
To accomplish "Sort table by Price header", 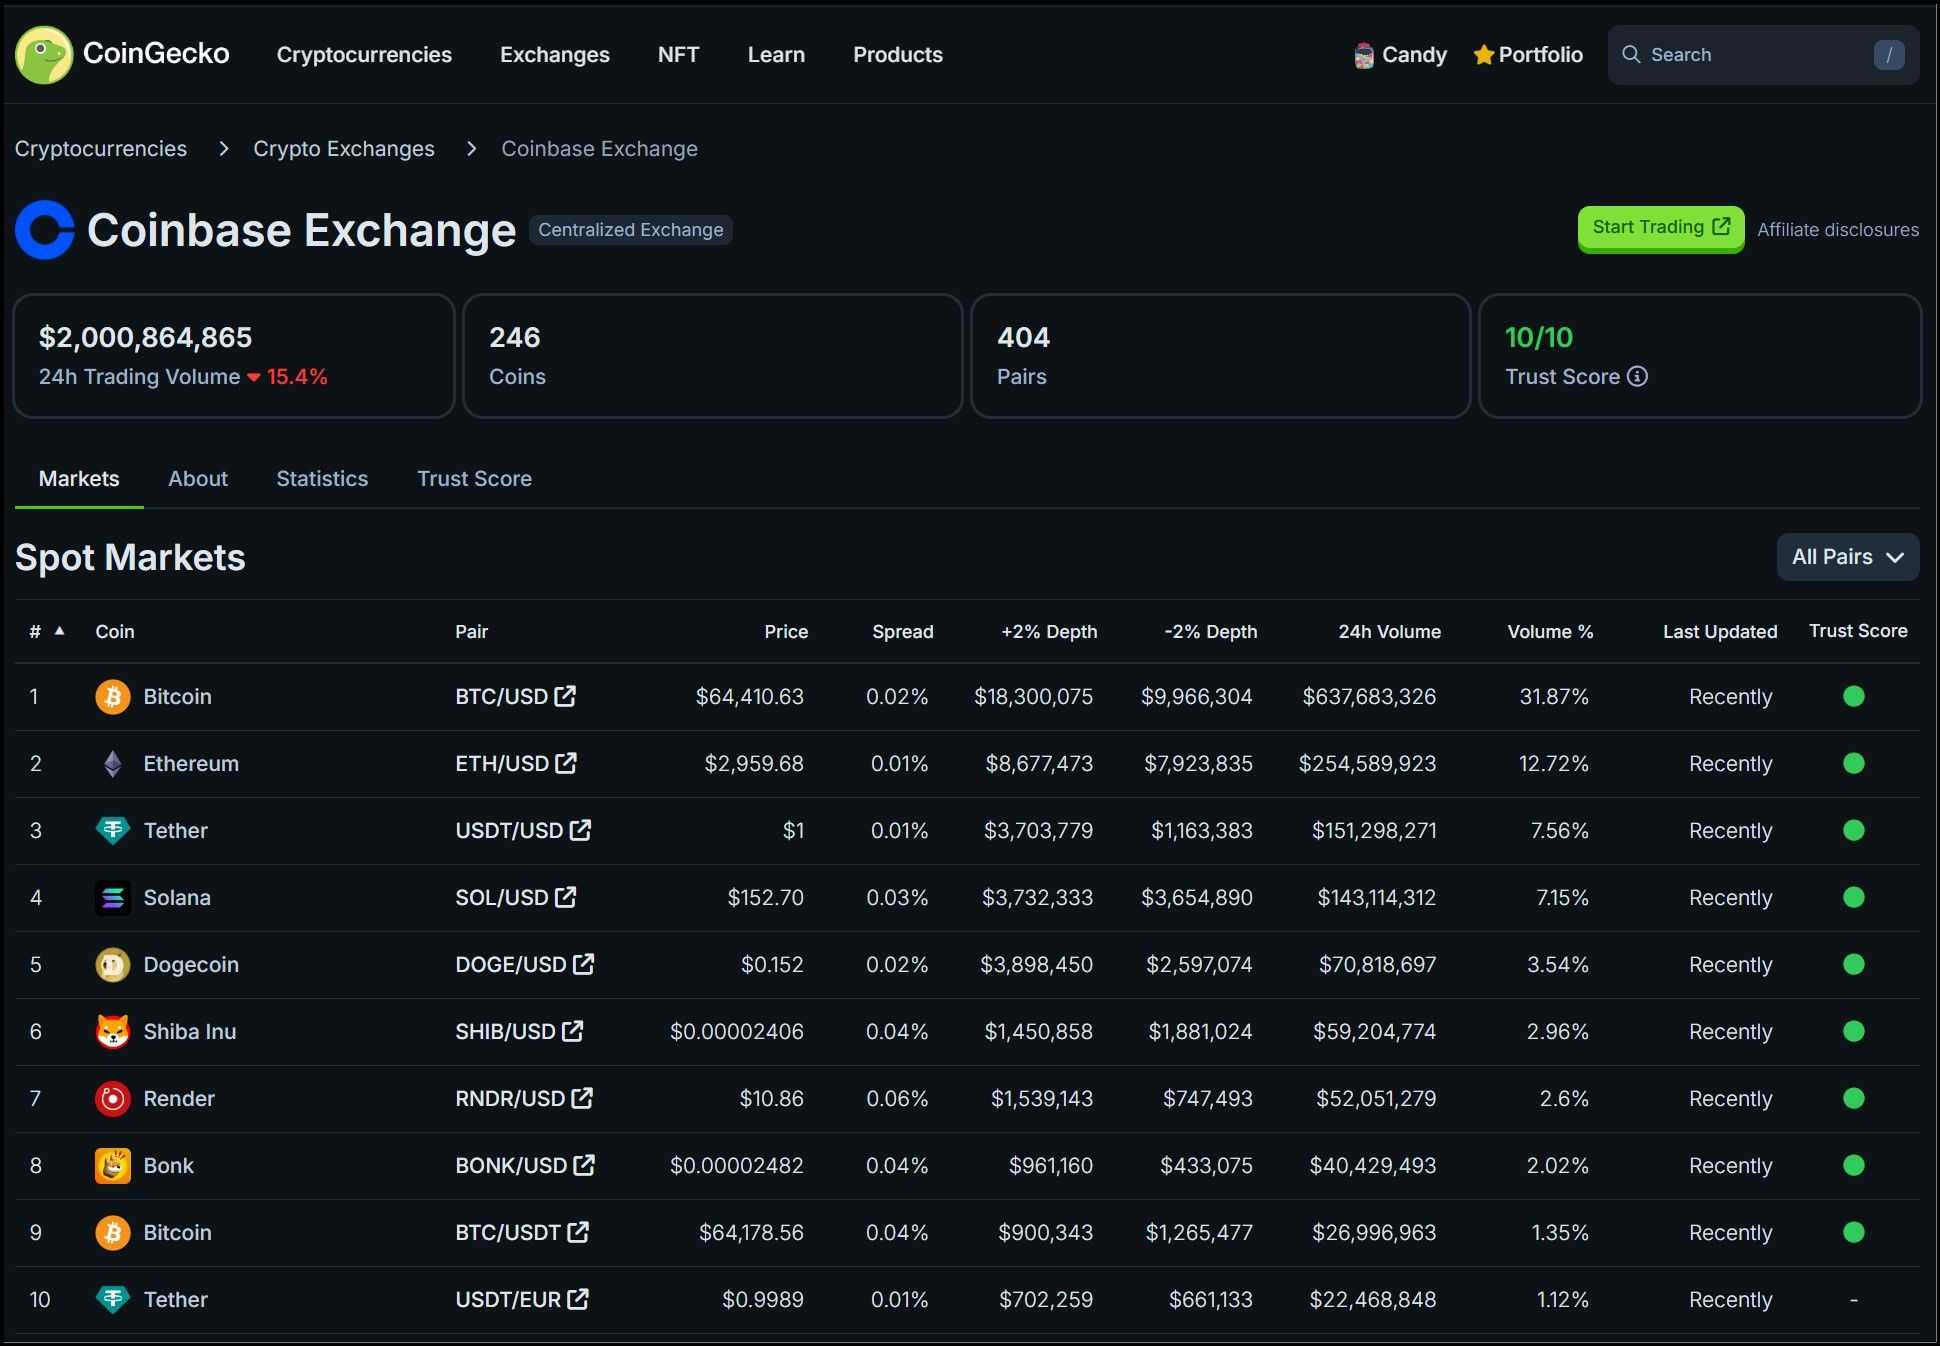I will (x=786, y=632).
